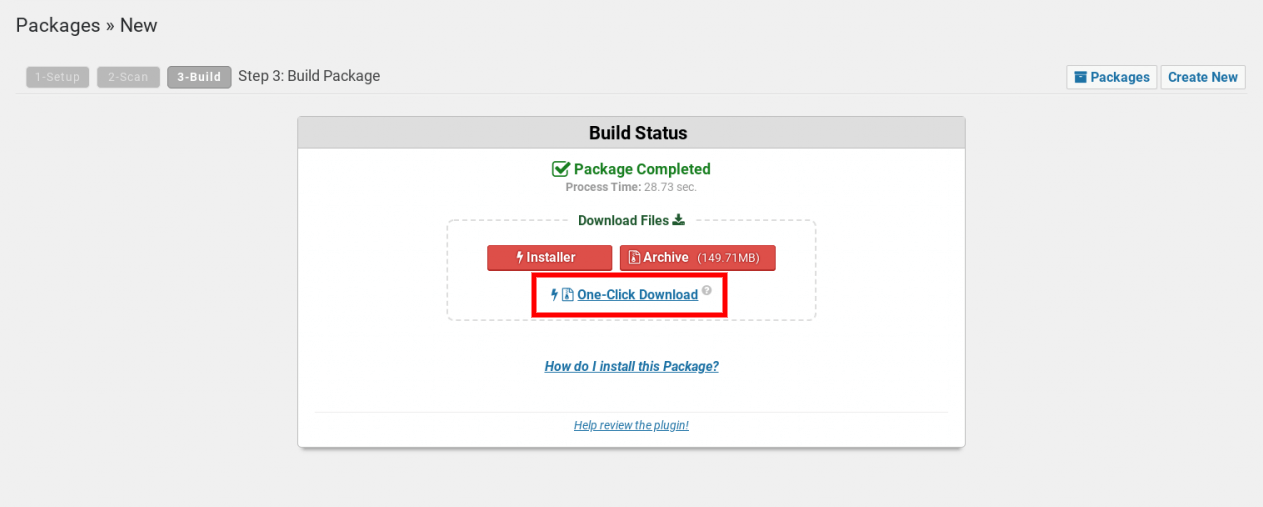Open the question mark help tooltip icon
Viewport: 1263px width, 507px height.
(x=707, y=291)
